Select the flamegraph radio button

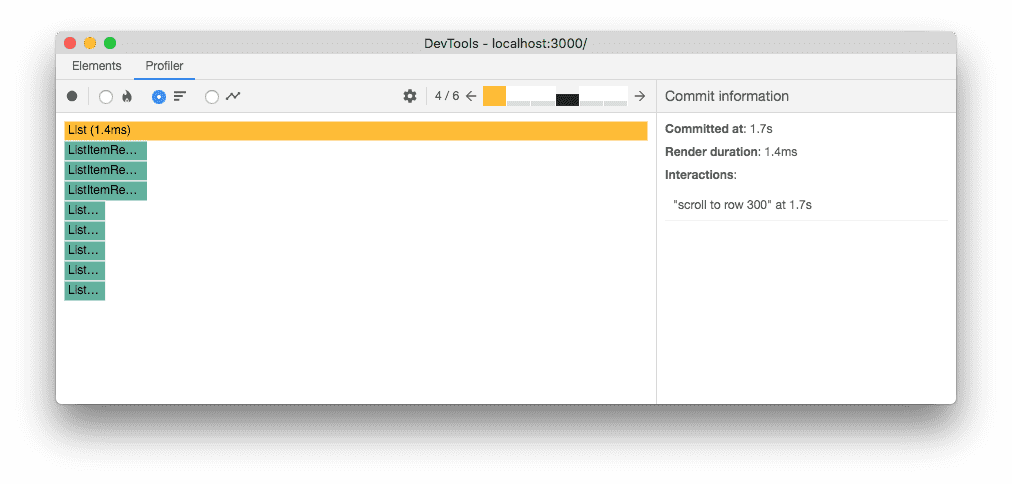pyautogui.click(x=106, y=97)
